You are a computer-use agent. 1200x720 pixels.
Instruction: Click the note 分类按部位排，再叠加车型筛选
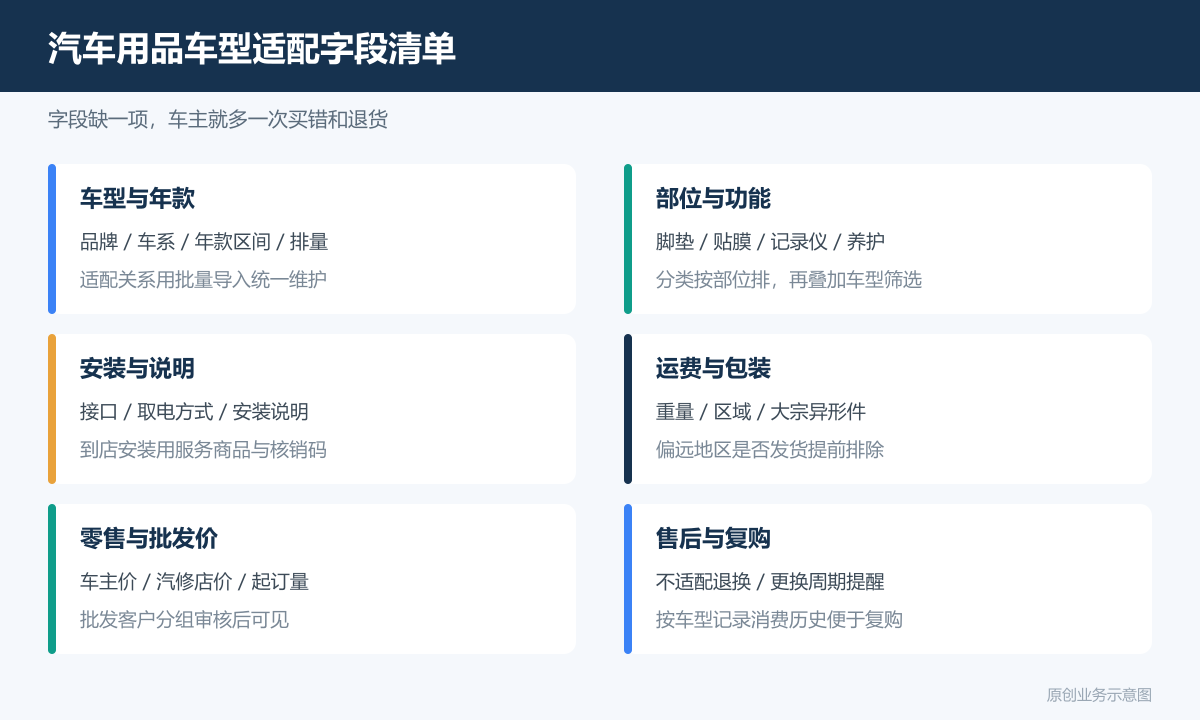point(789,280)
